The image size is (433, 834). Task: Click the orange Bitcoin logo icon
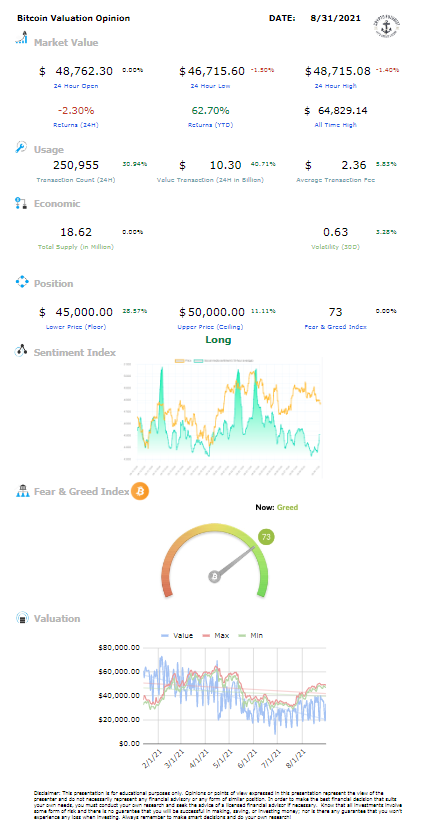pos(140,491)
